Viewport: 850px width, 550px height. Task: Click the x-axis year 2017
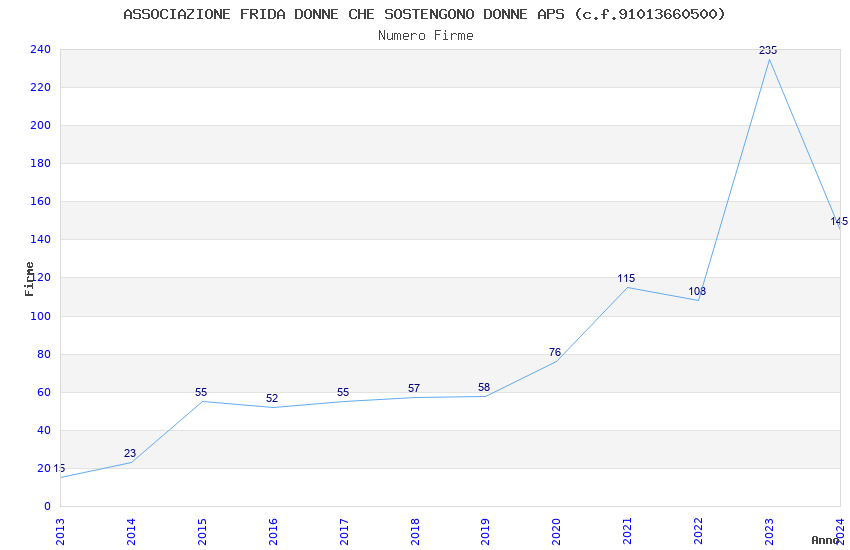click(x=344, y=532)
